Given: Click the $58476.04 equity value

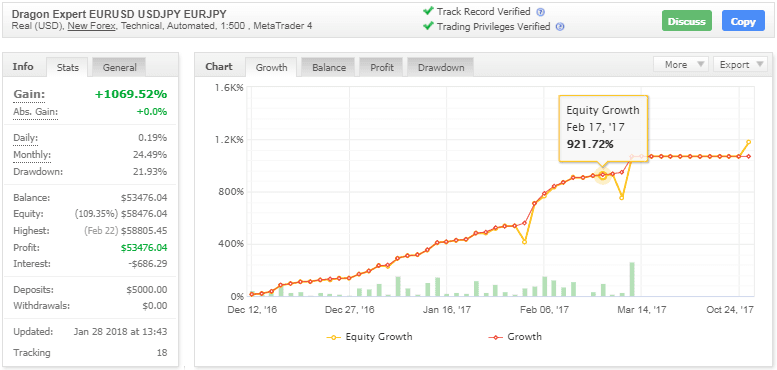Looking at the screenshot, I should (144, 214).
